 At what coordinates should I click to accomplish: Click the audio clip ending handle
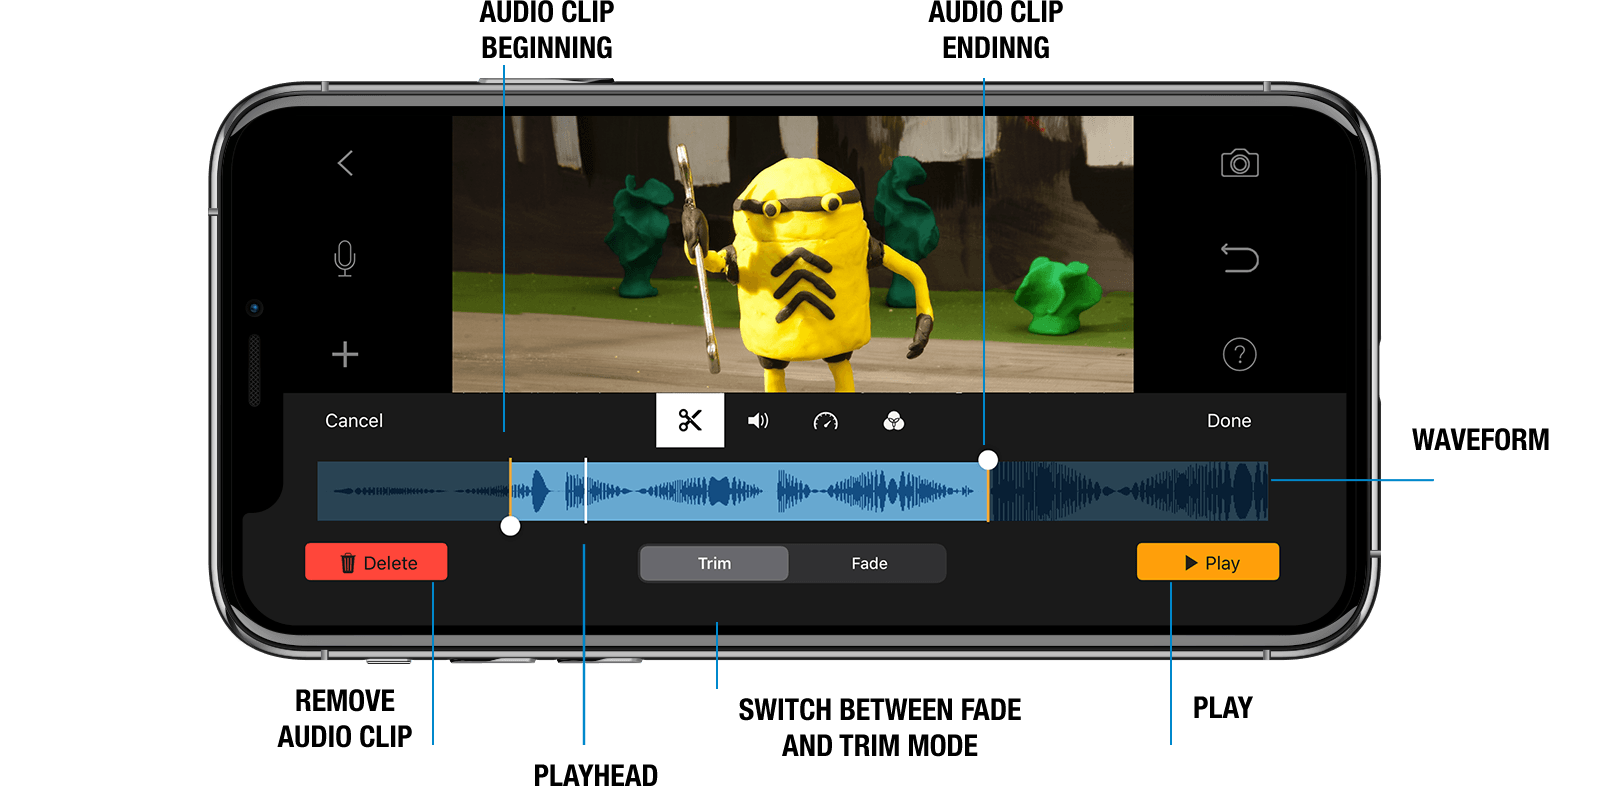point(988,460)
